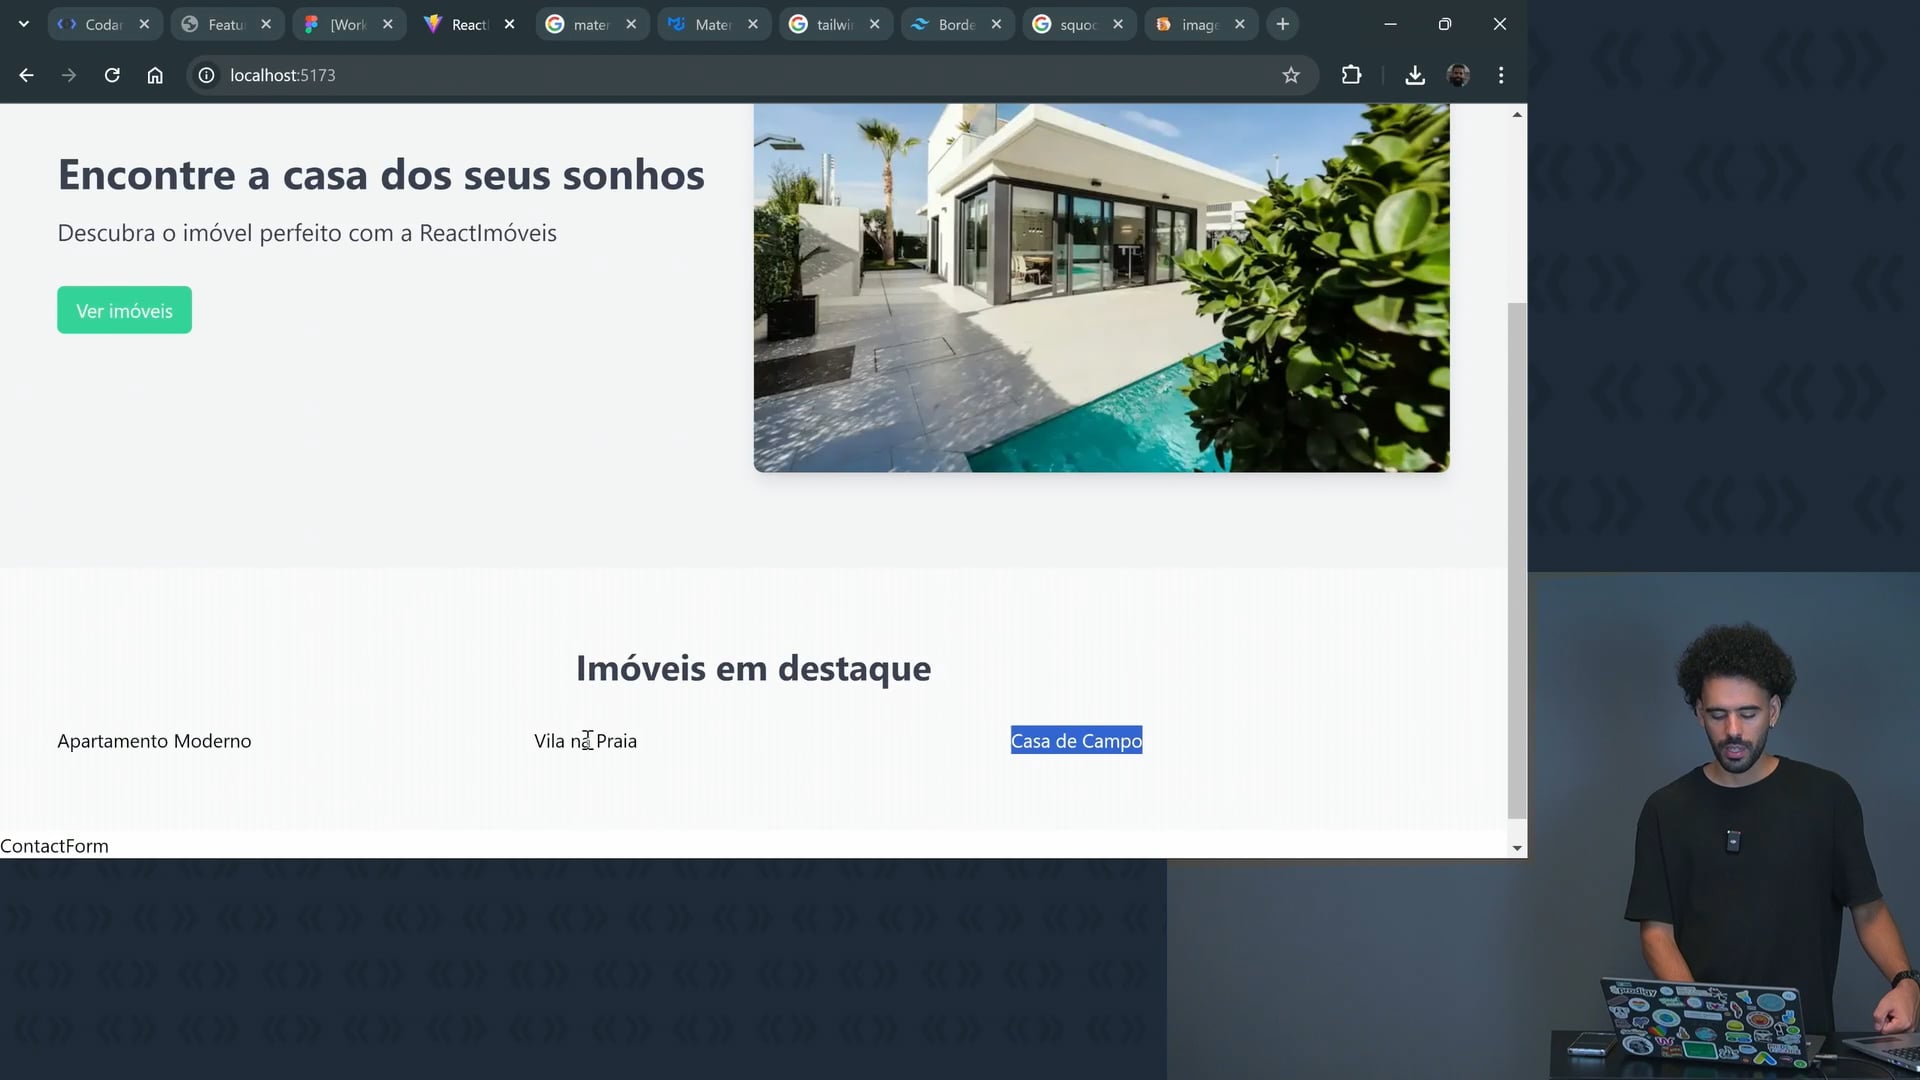
Task: Close the Material UI tab
Action: click(x=753, y=24)
